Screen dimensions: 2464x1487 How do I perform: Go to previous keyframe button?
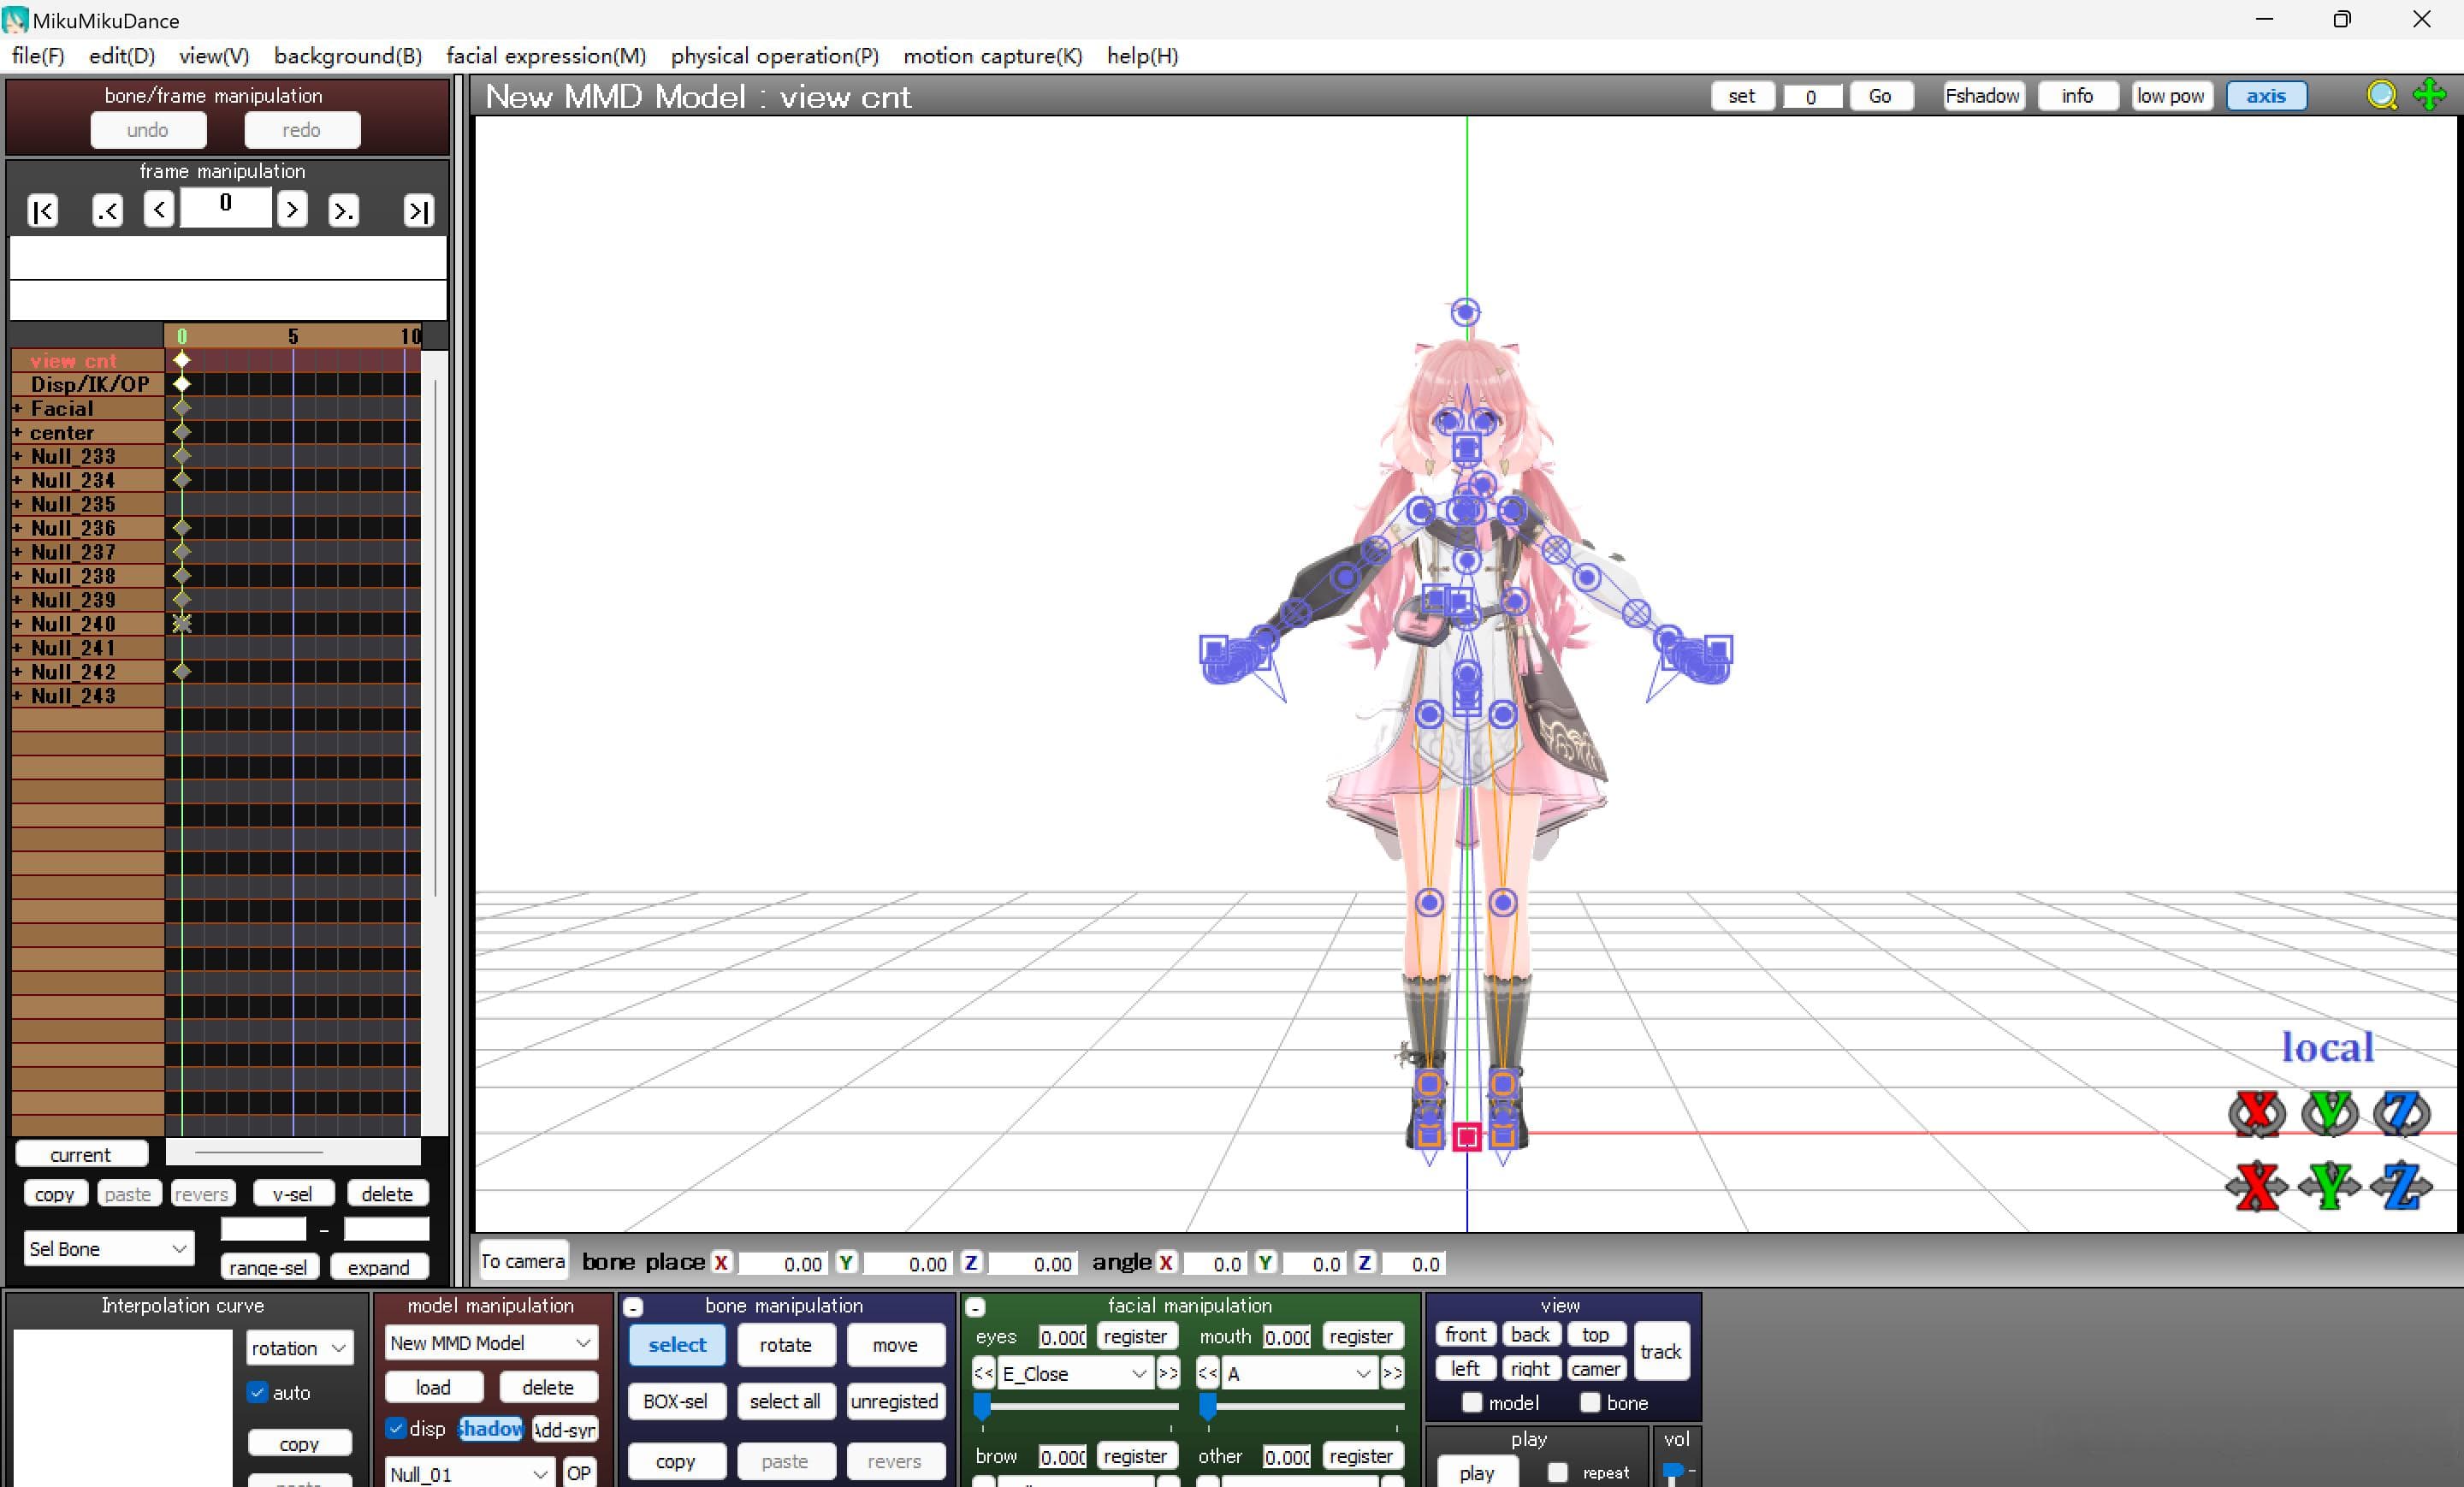click(x=107, y=211)
